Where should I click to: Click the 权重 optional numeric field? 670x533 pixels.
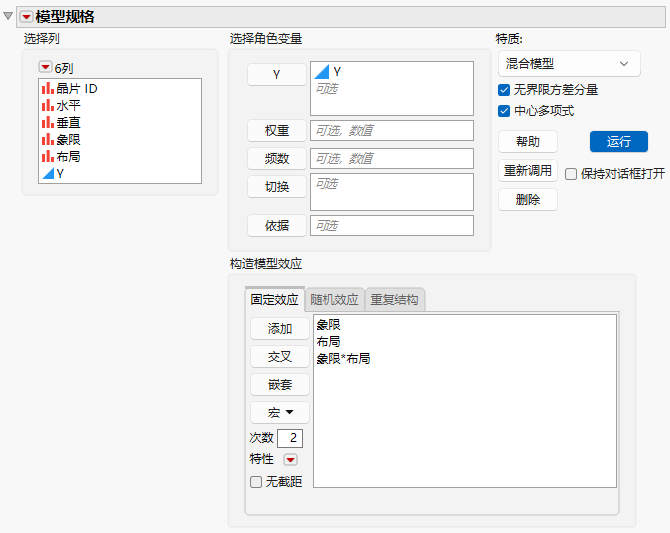coord(392,130)
